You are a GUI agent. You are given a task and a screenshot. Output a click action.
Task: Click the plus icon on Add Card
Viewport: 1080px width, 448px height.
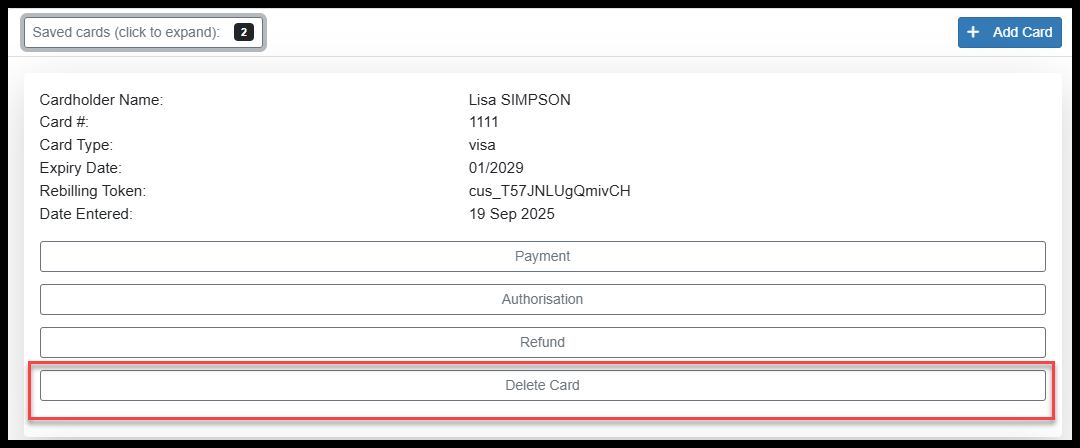click(974, 32)
